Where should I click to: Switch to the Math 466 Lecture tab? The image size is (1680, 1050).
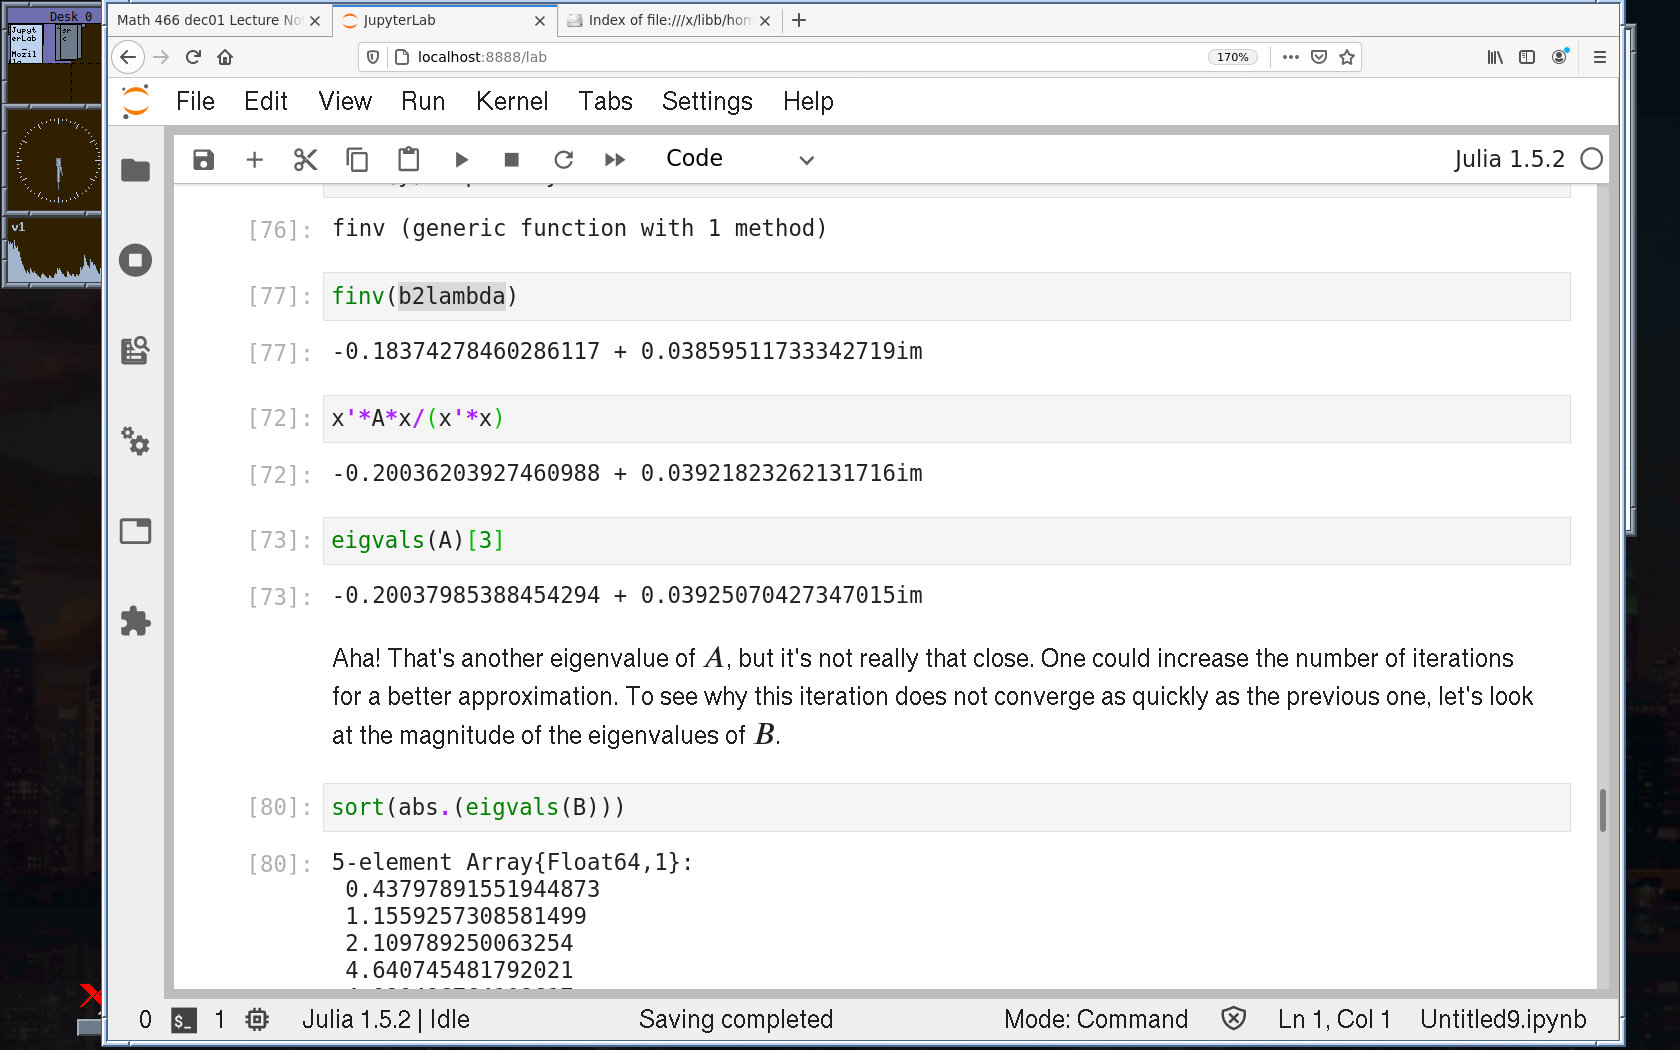tap(210, 20)
